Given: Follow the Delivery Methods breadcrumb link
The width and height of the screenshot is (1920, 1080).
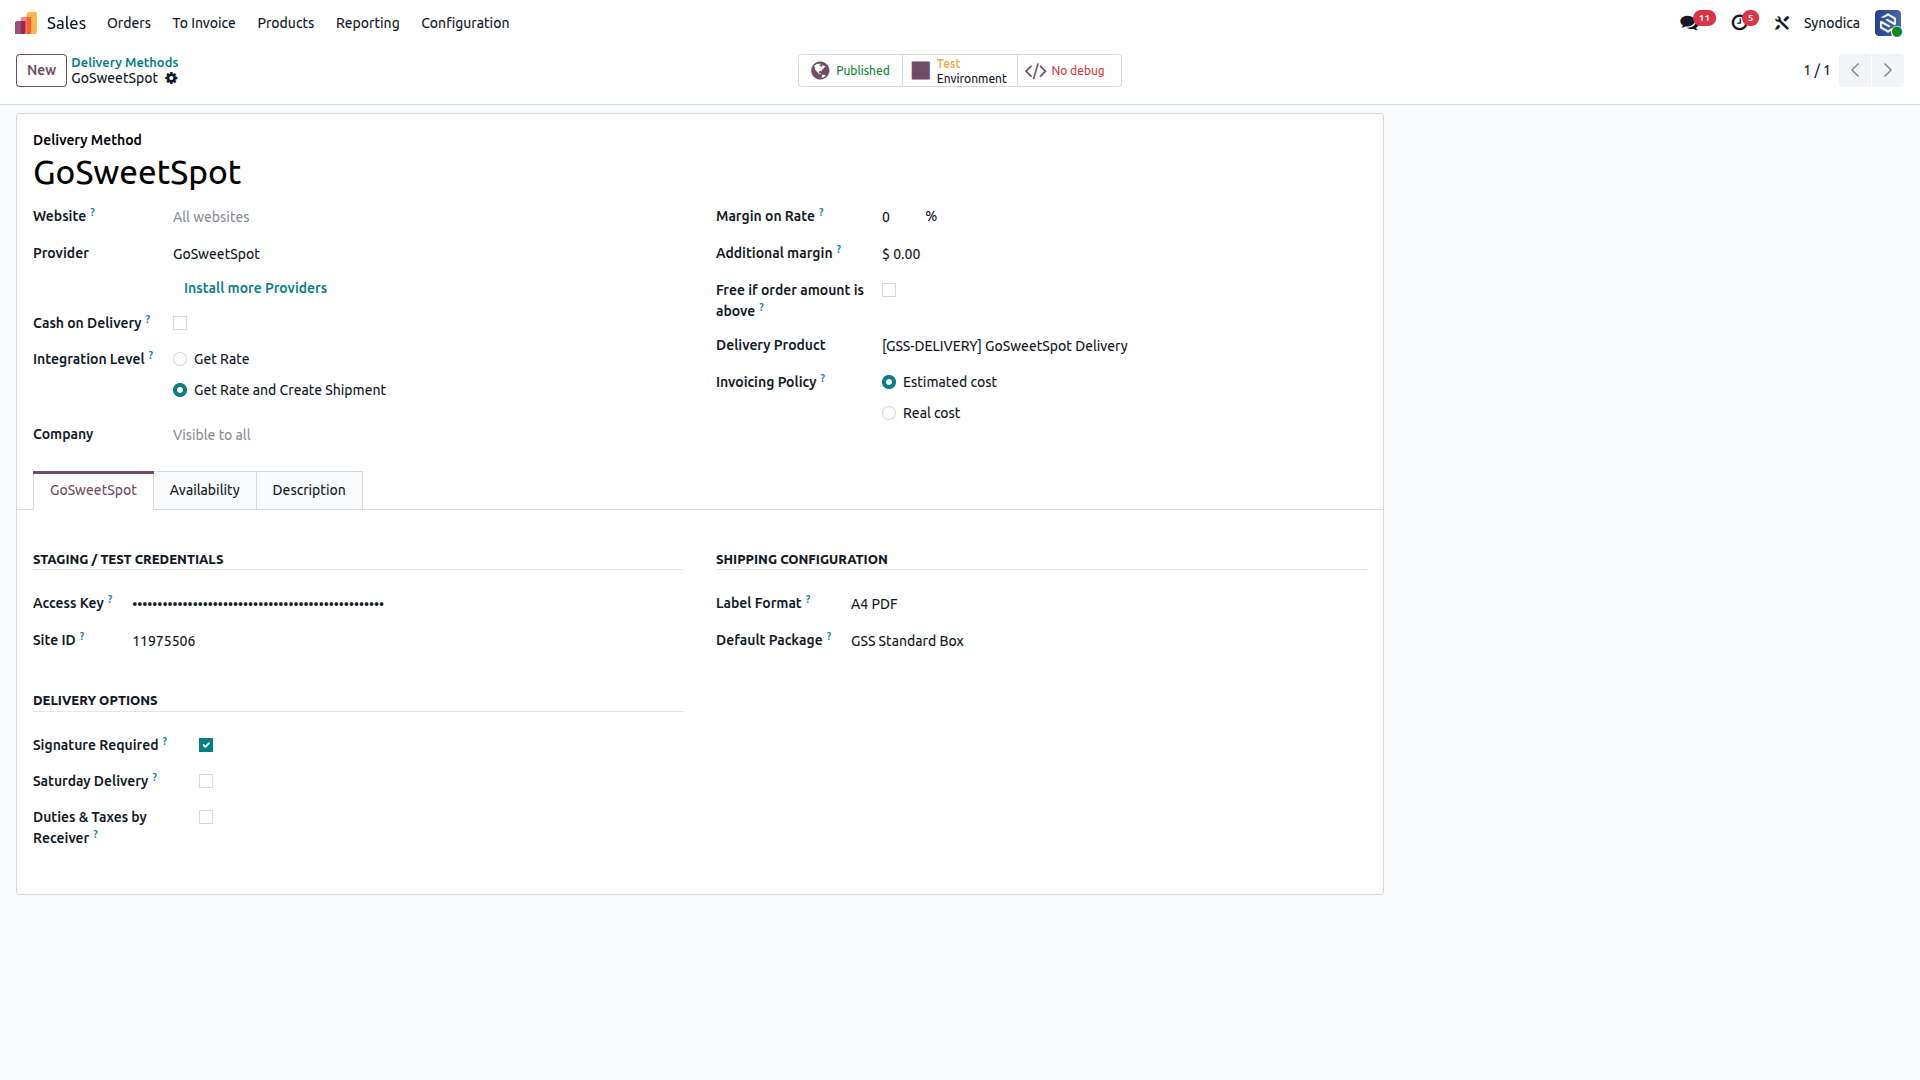Looking at the screenshot, I should coord(125,62).
